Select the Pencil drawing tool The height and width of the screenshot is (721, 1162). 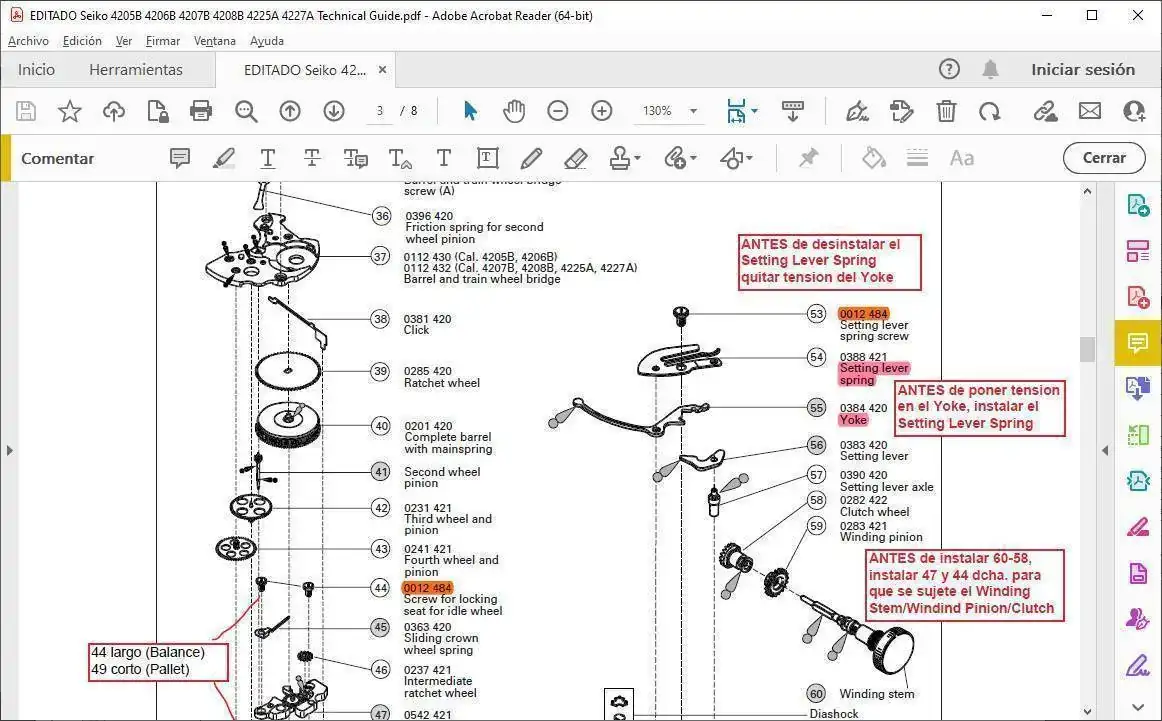[x=531, y=158]
